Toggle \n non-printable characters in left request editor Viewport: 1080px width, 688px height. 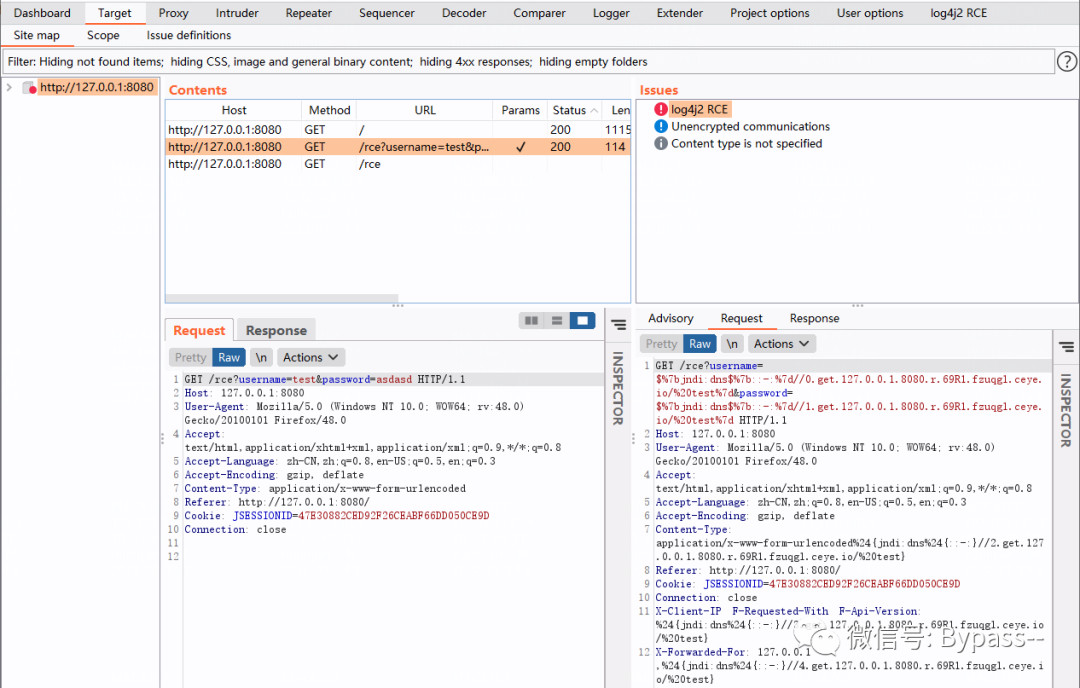pyautogui.click(x=261, y=357)
